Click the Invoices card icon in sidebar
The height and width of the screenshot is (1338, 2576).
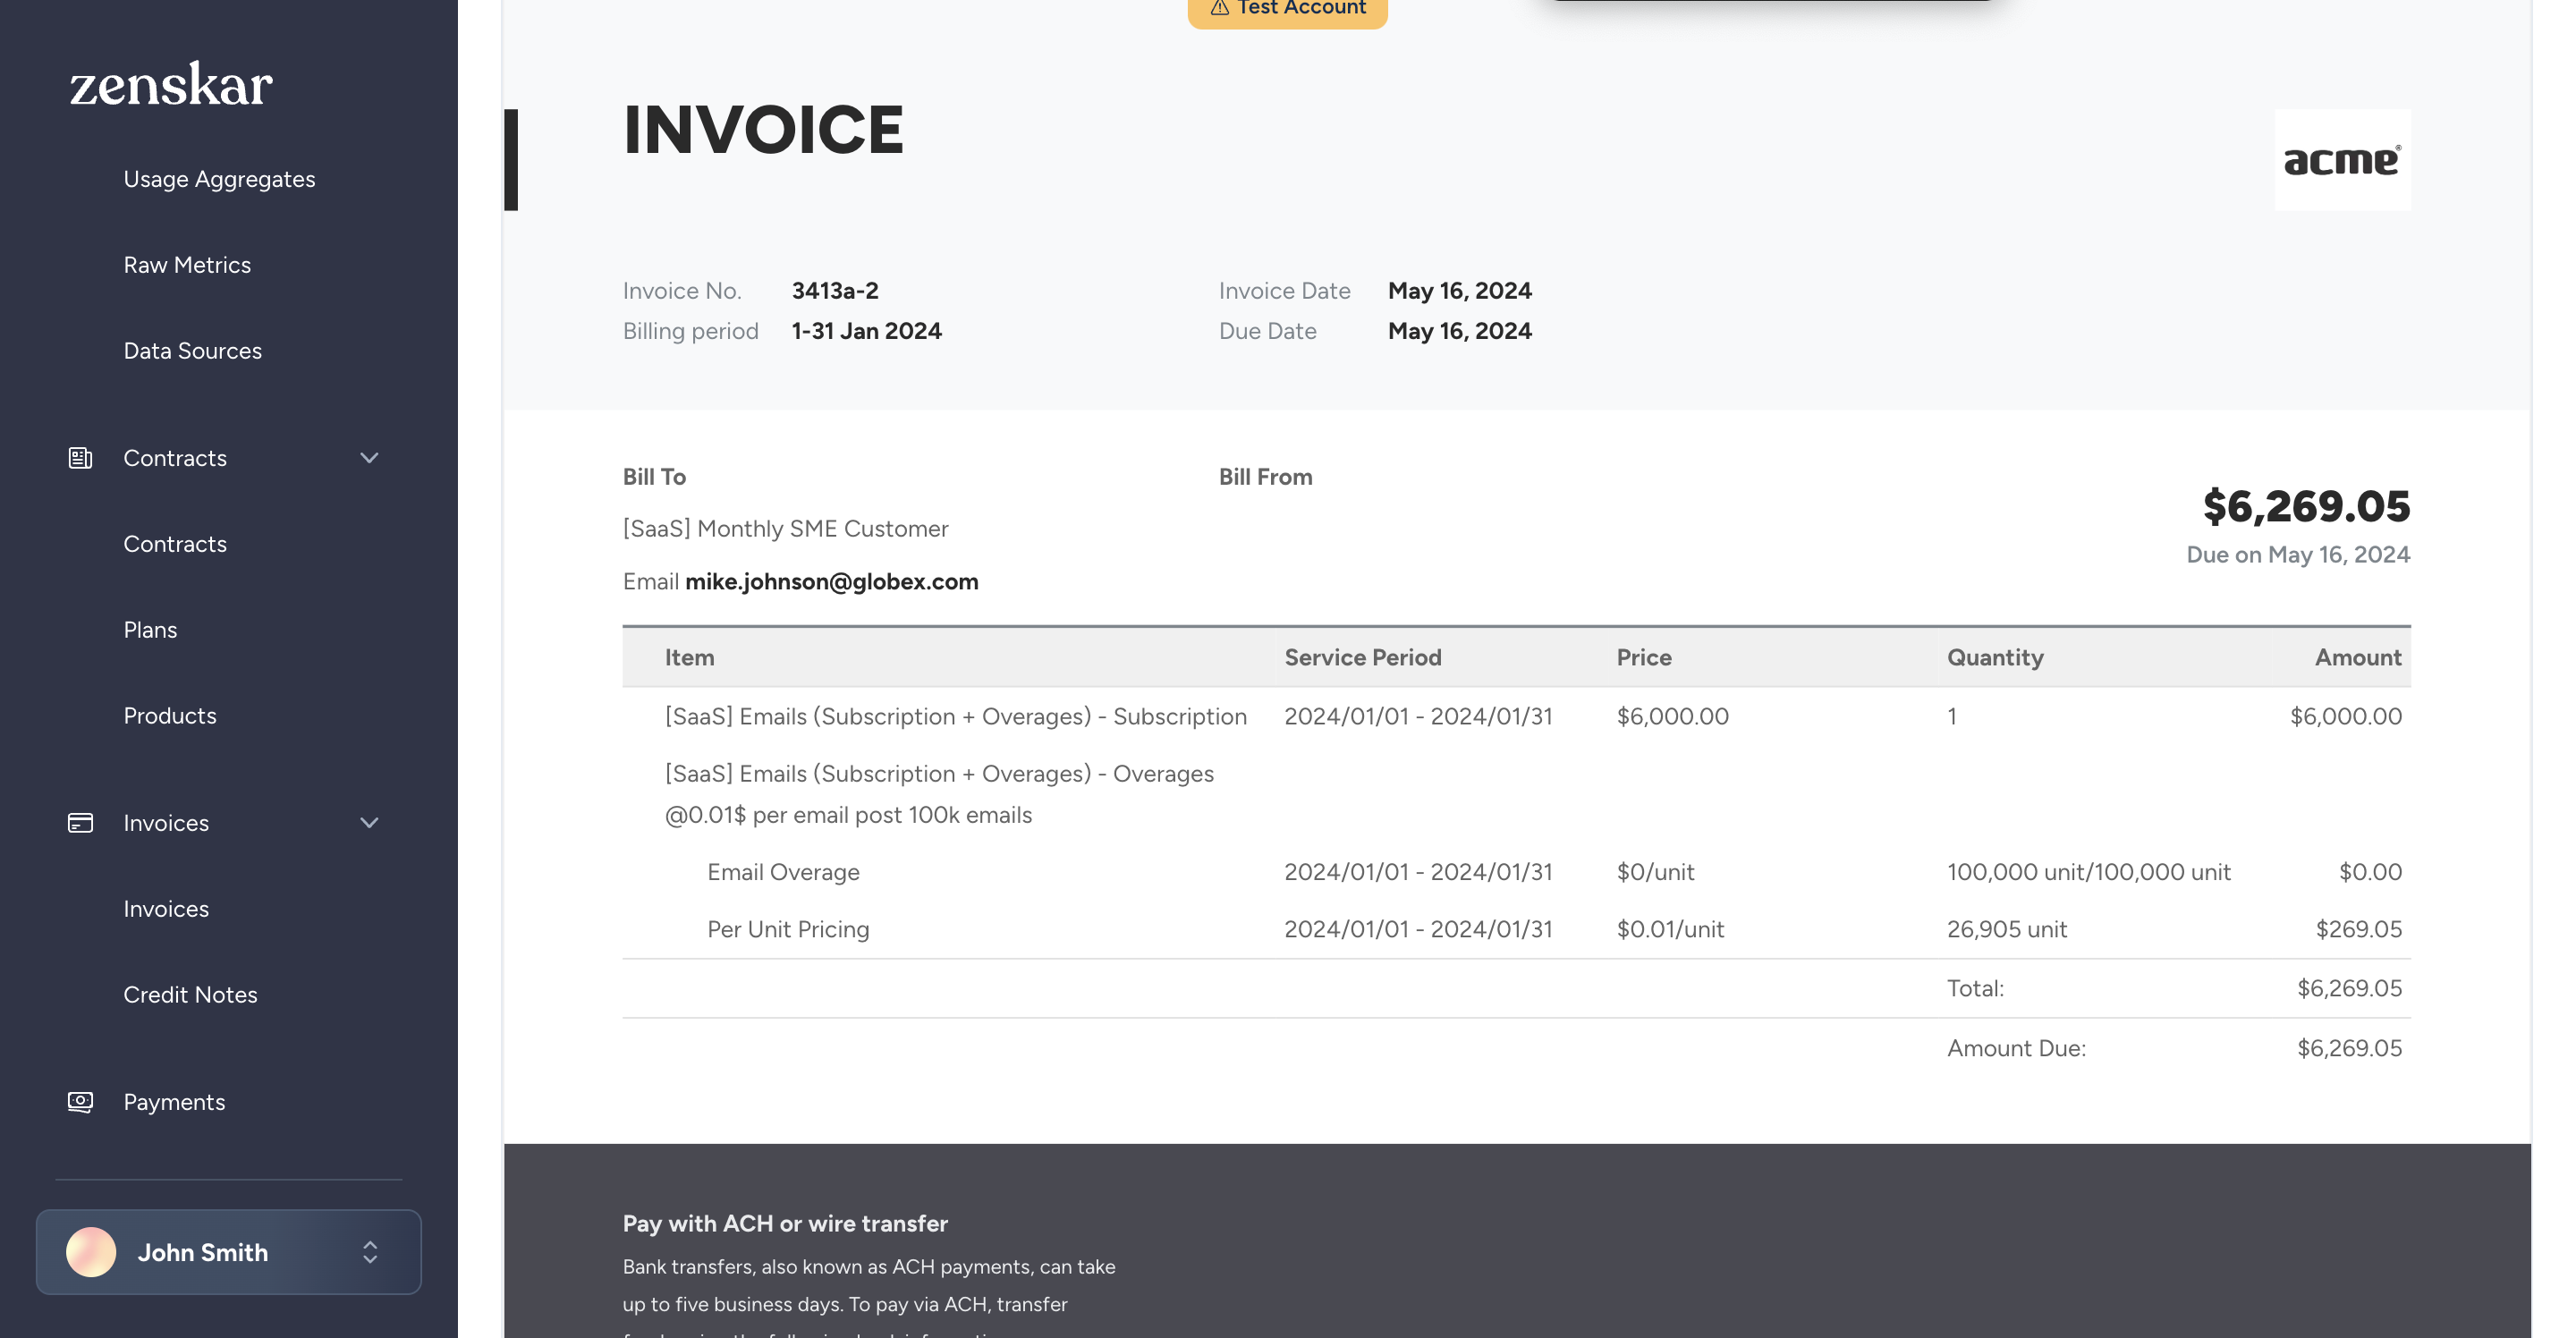tap(81, 822)
